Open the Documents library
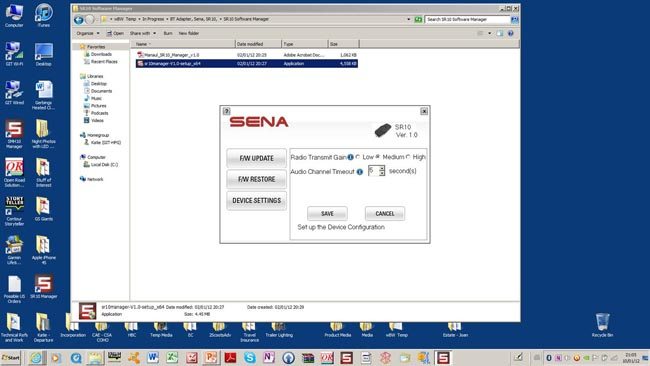This screenshot has width=650, height=366. point(98,91)
